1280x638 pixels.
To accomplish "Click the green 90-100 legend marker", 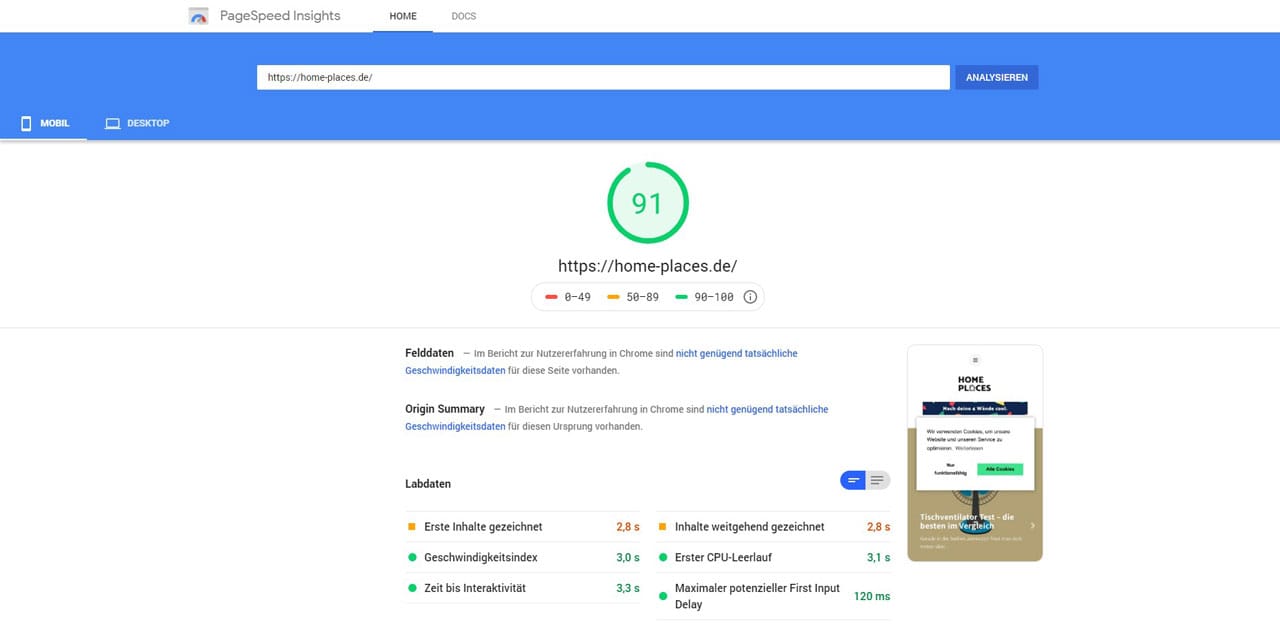I will point(682,297).
